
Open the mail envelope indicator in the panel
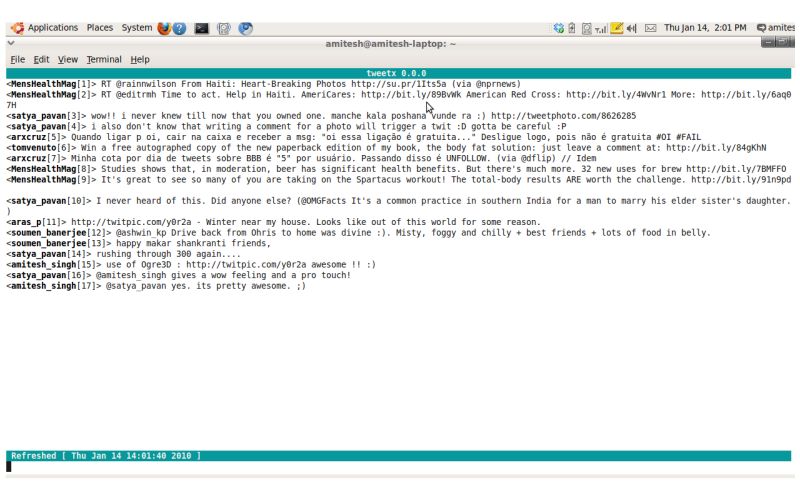(x=651, y=29)
